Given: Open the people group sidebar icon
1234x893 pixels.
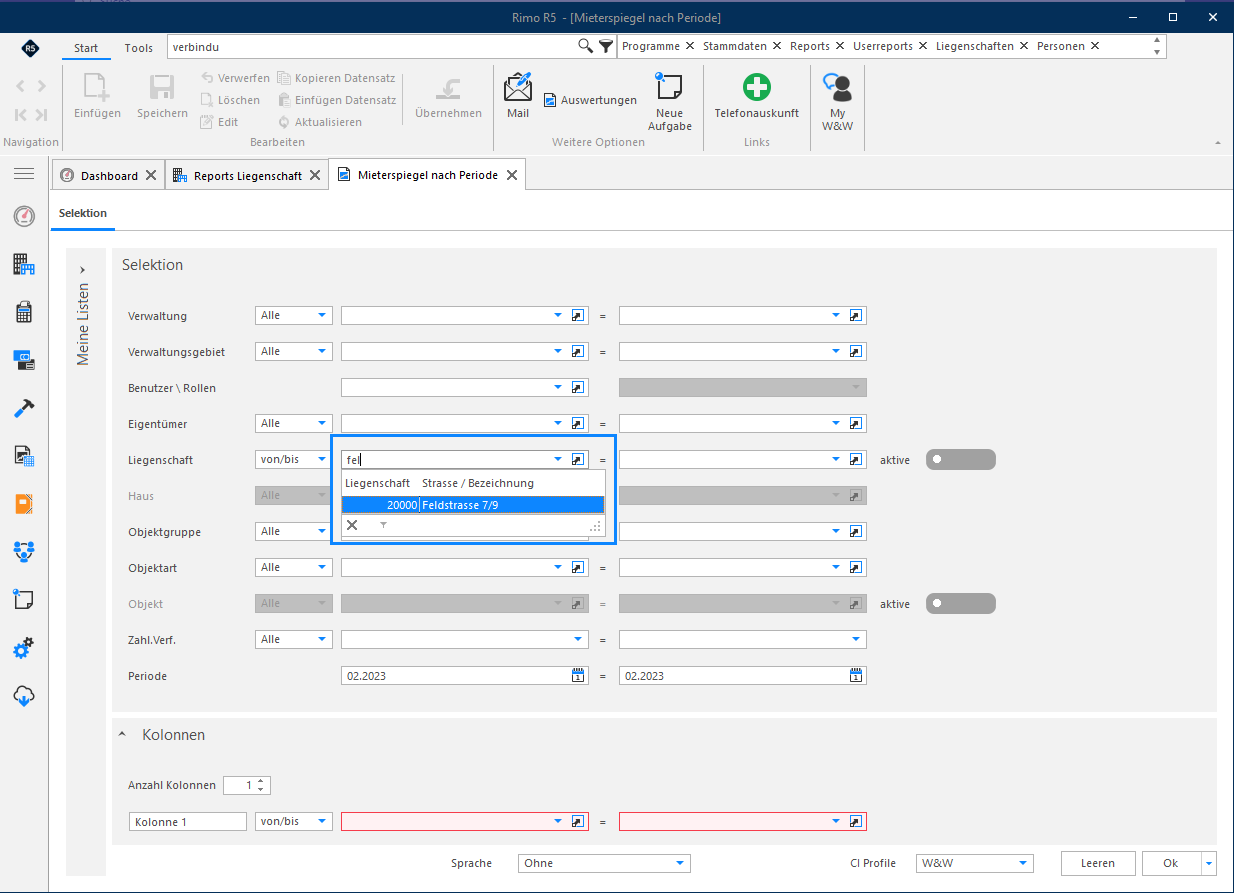Looking at the screenshot, I should pos(24,552).
